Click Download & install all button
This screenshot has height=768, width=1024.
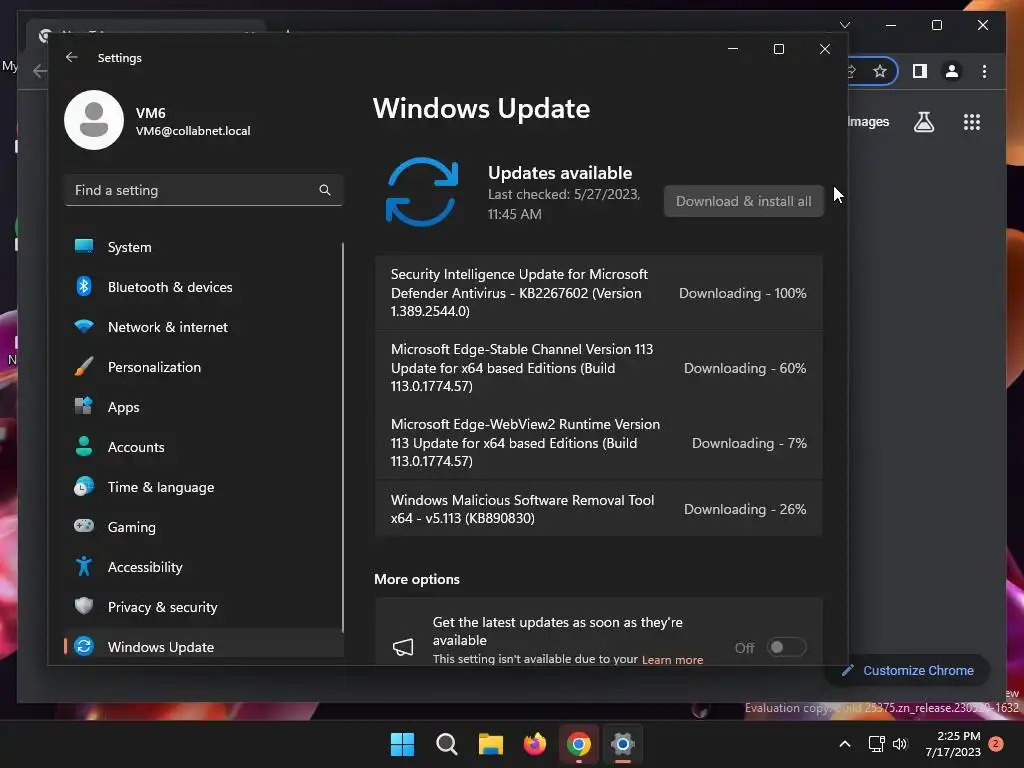click(x=744, y=201)
